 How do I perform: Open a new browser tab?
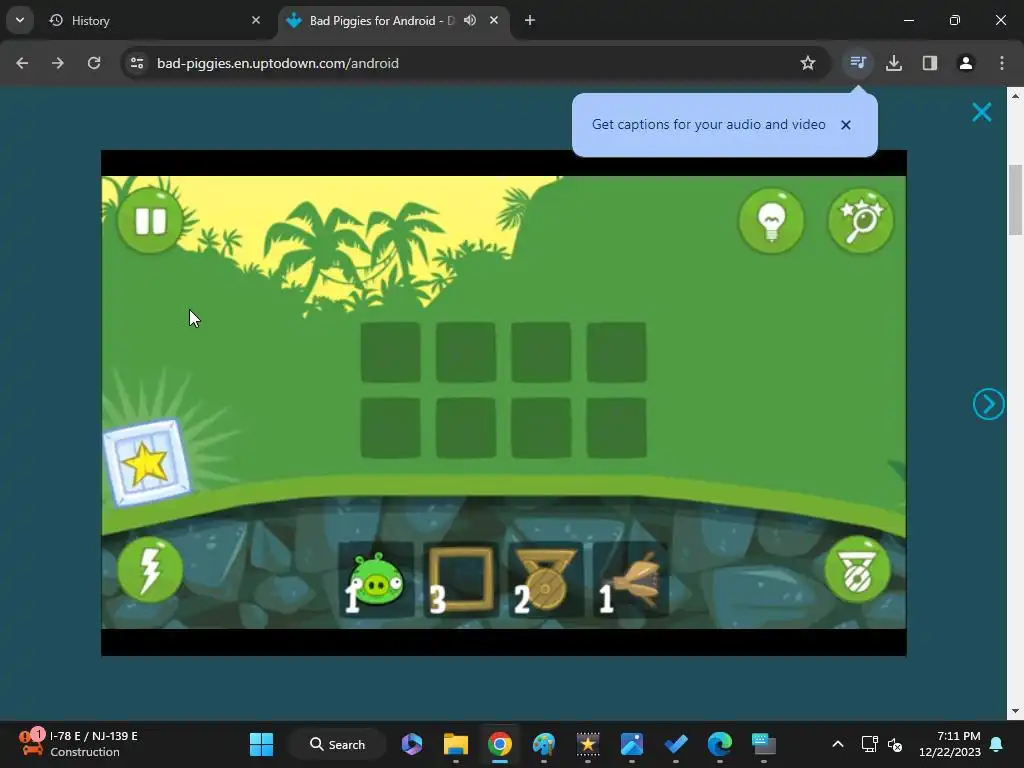click(530, 20)
